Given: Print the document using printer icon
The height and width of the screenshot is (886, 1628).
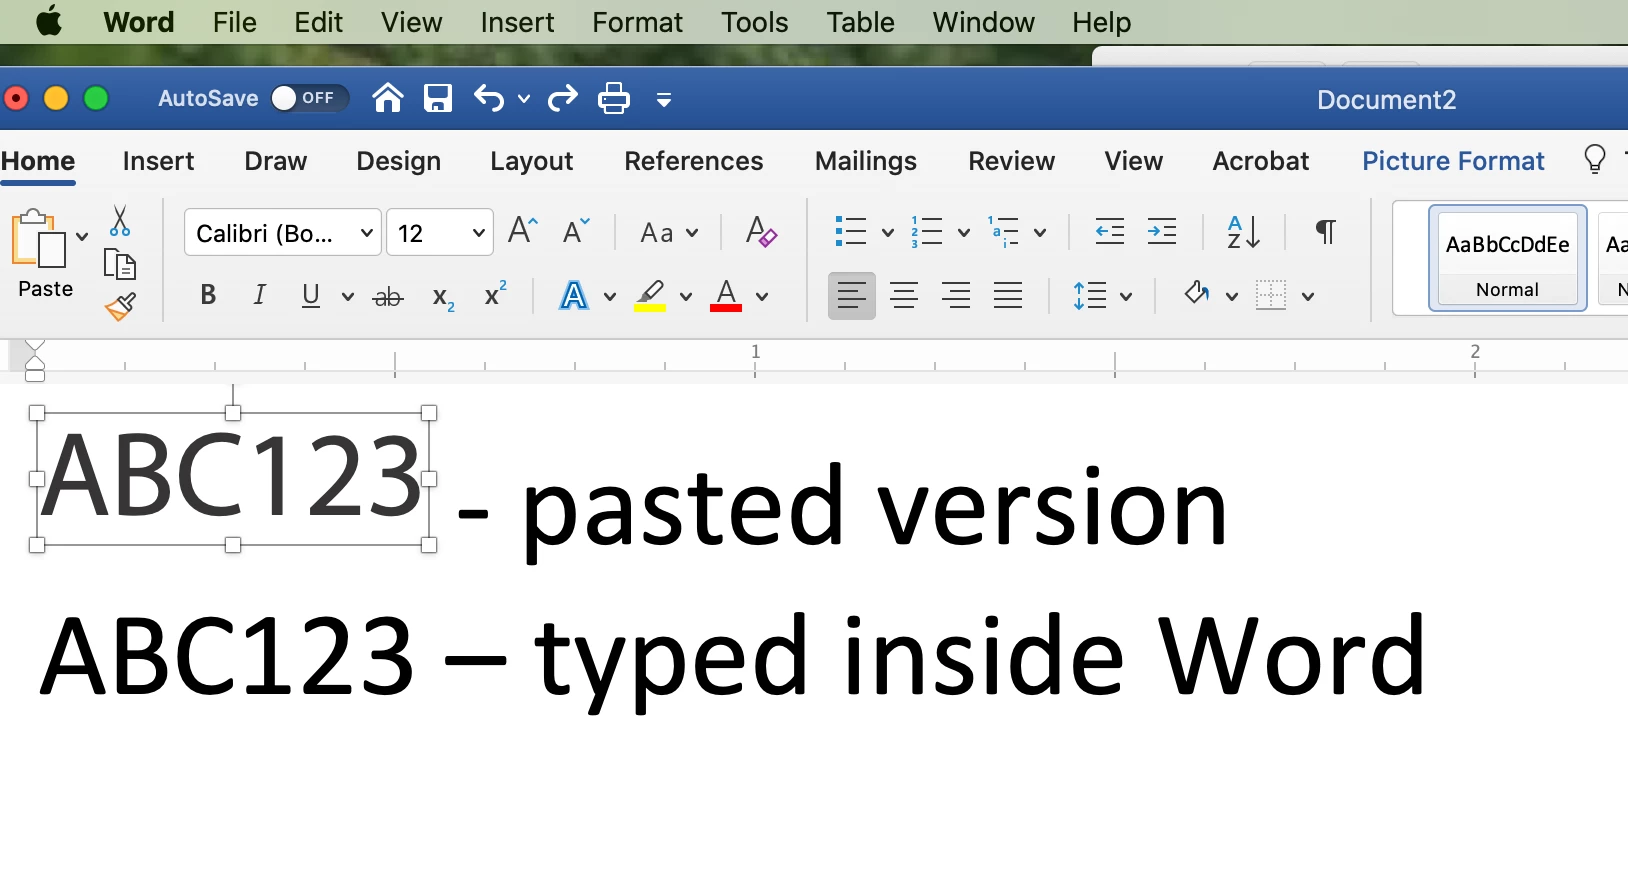Looking at the screenshot, I should [614, 98].
